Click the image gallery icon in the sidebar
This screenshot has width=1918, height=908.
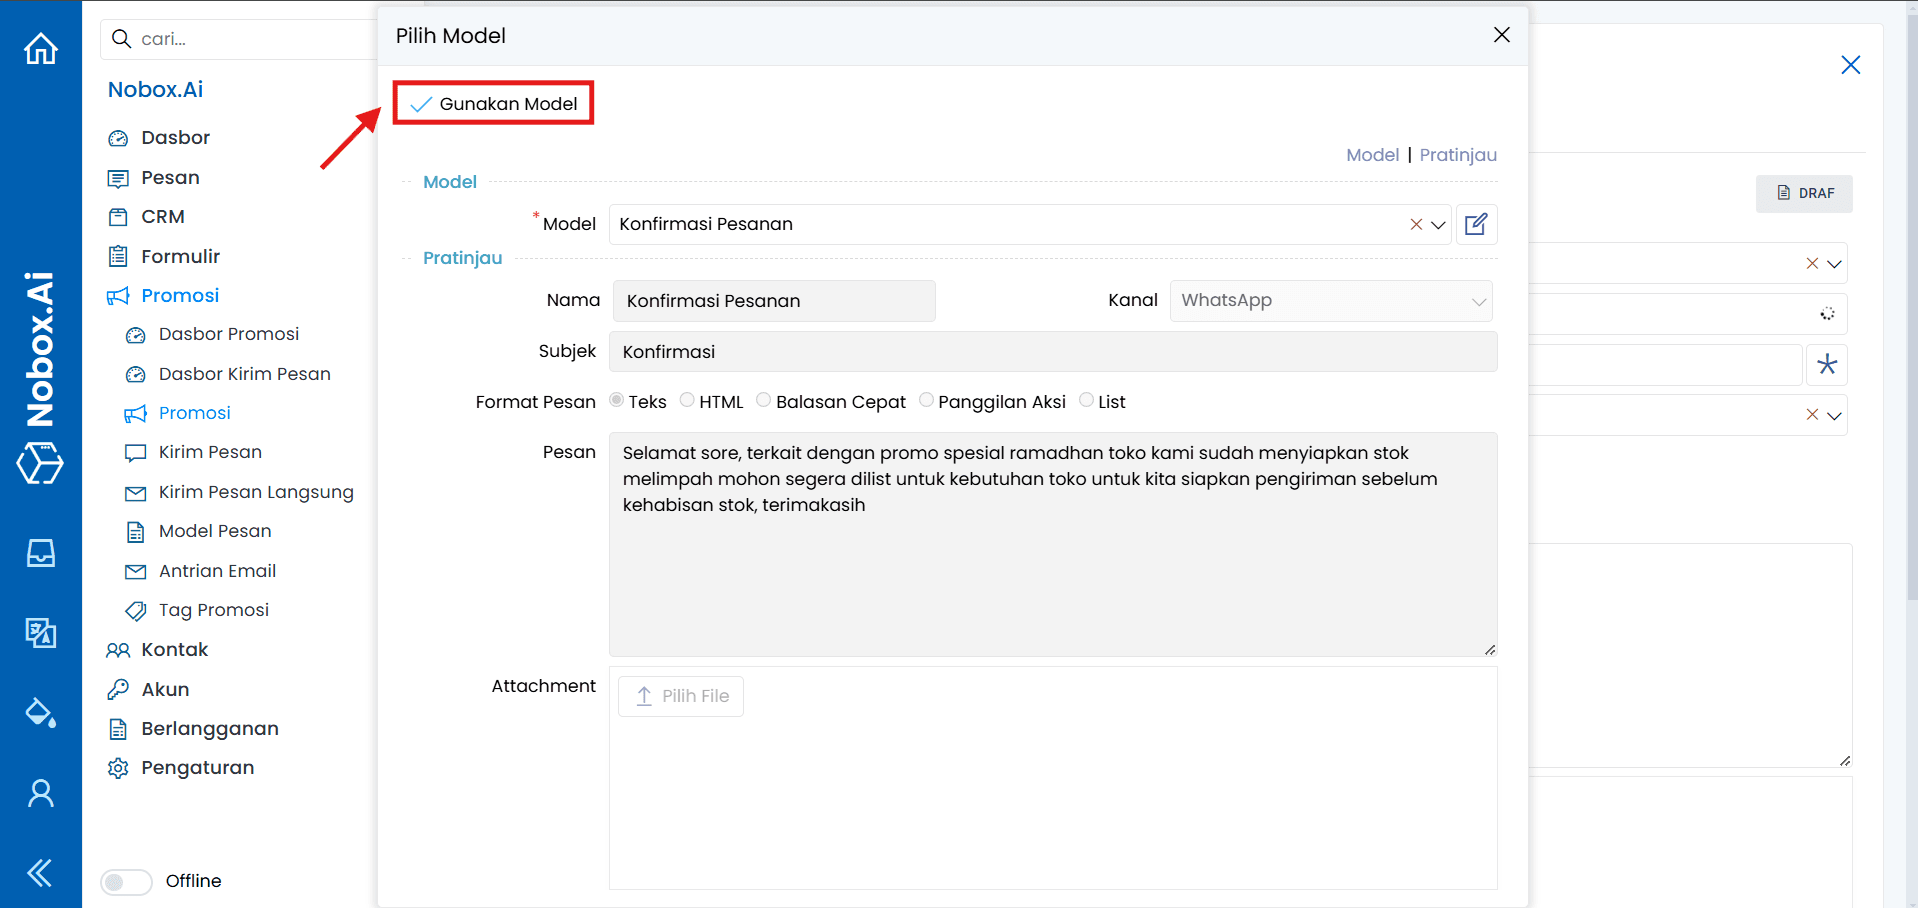pos(40,633)
